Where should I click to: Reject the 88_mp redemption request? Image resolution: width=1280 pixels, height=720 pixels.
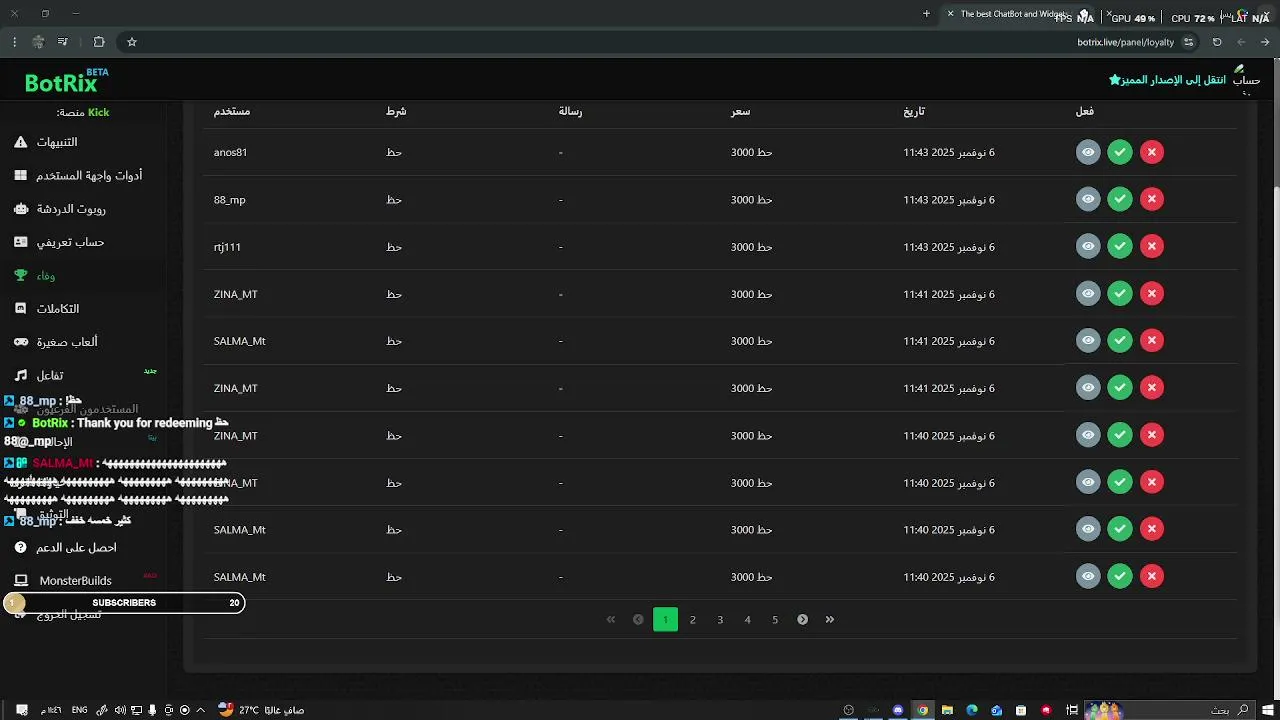pyautogui.click(x=1152, y=199)
